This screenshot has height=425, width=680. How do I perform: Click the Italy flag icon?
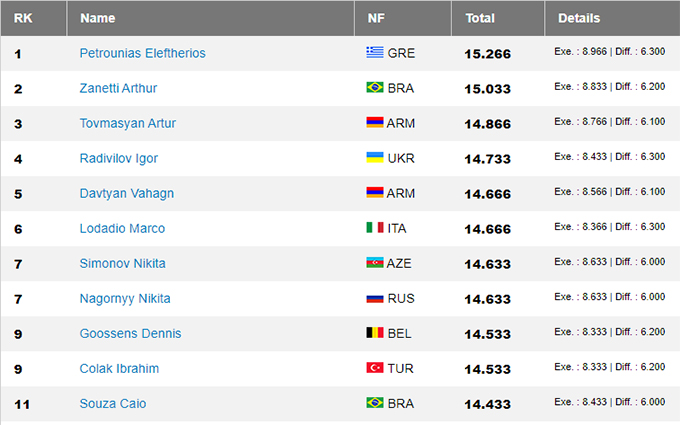375,228
